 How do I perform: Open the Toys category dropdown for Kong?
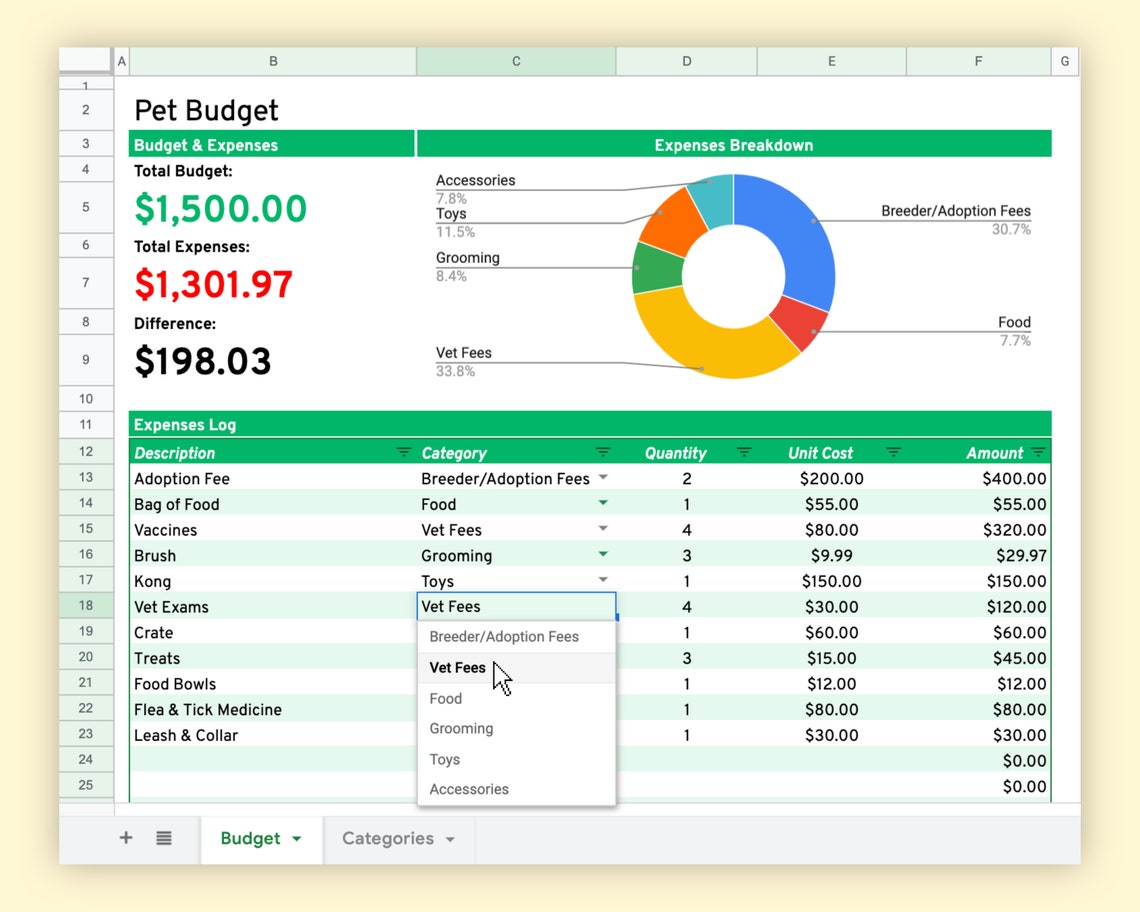[x=603, y=581]
